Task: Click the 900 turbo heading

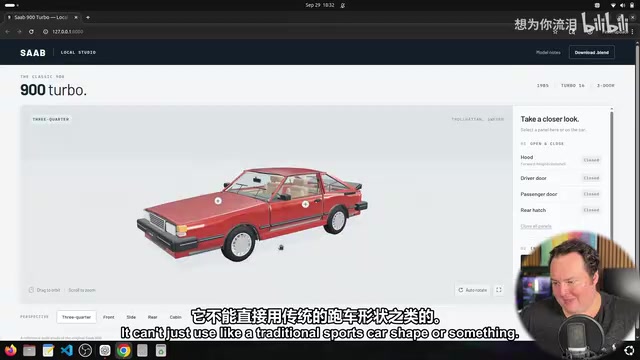Action: (x=53, y=90)
